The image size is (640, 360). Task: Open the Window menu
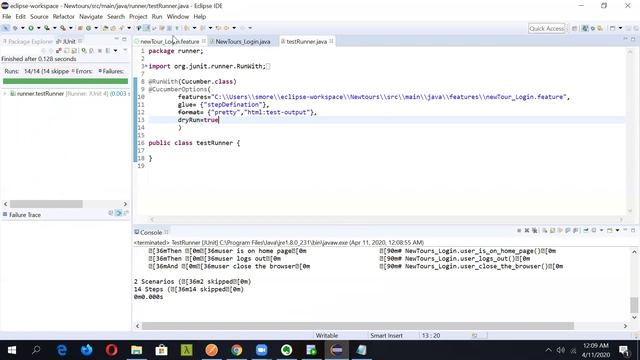pos(178,17)
